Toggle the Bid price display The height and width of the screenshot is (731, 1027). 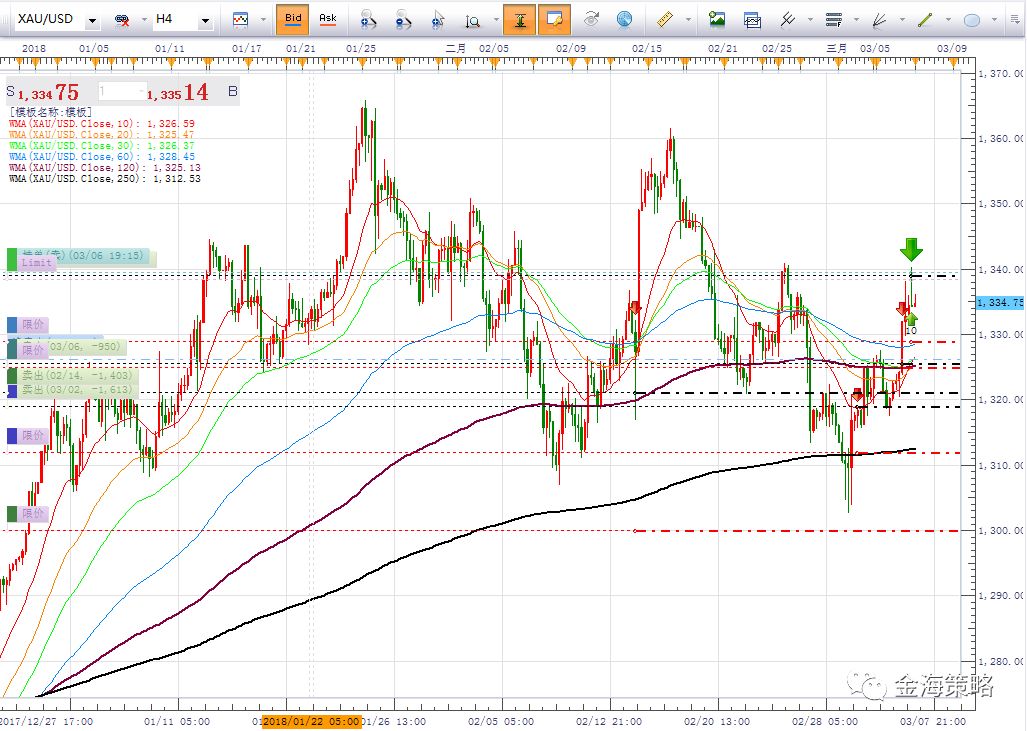pyautogui.click(x=293, y=19)
